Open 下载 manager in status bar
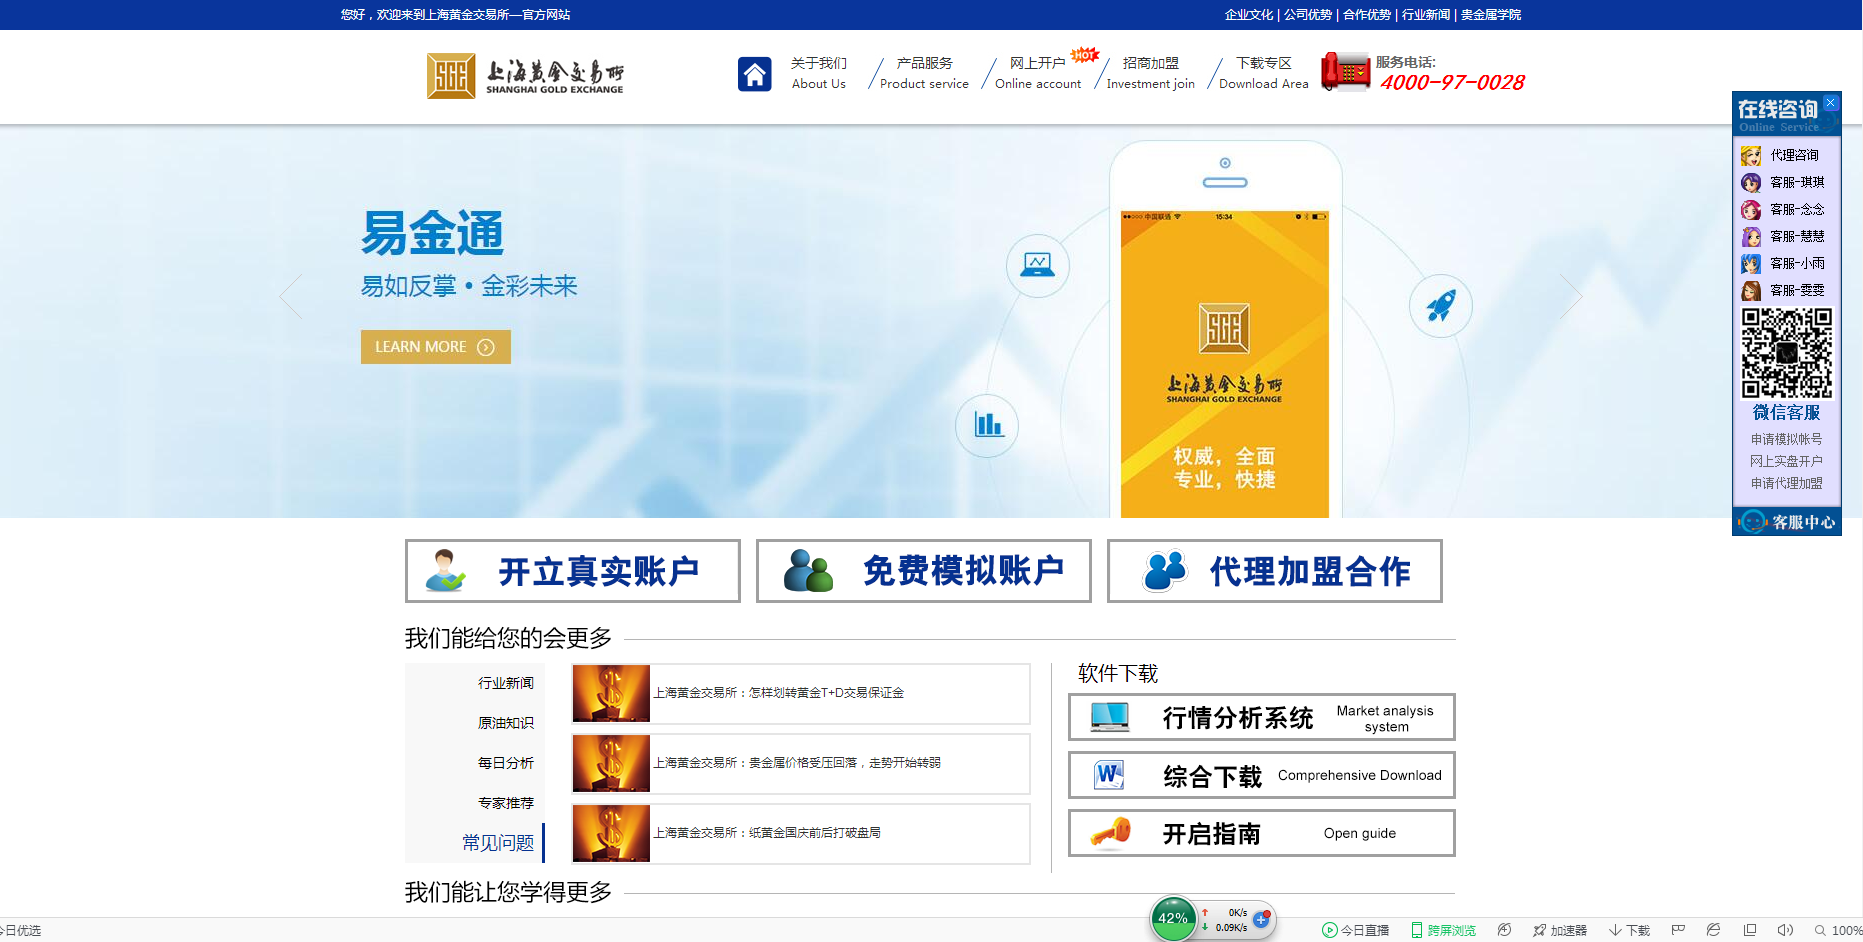Screen dimensions: 1863x942 [x=1630, y=930]
